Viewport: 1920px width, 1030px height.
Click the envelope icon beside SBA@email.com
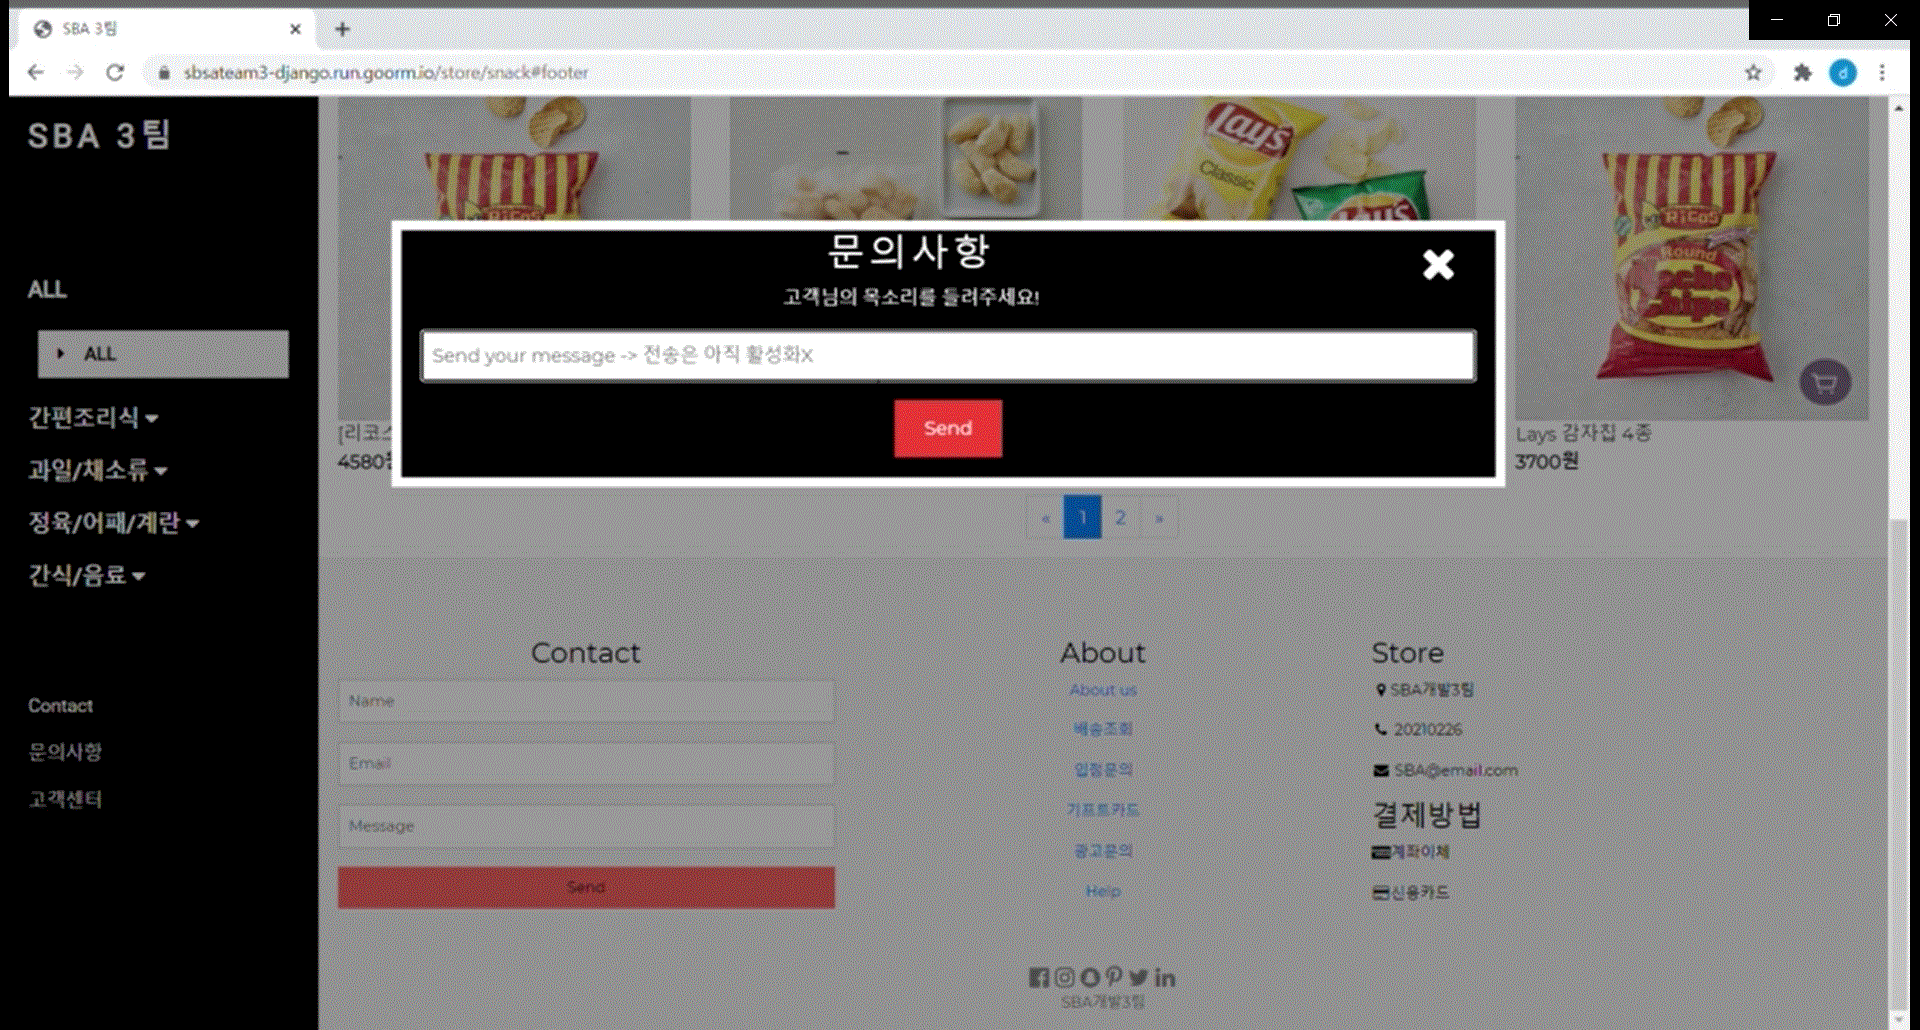(1381, 769)
